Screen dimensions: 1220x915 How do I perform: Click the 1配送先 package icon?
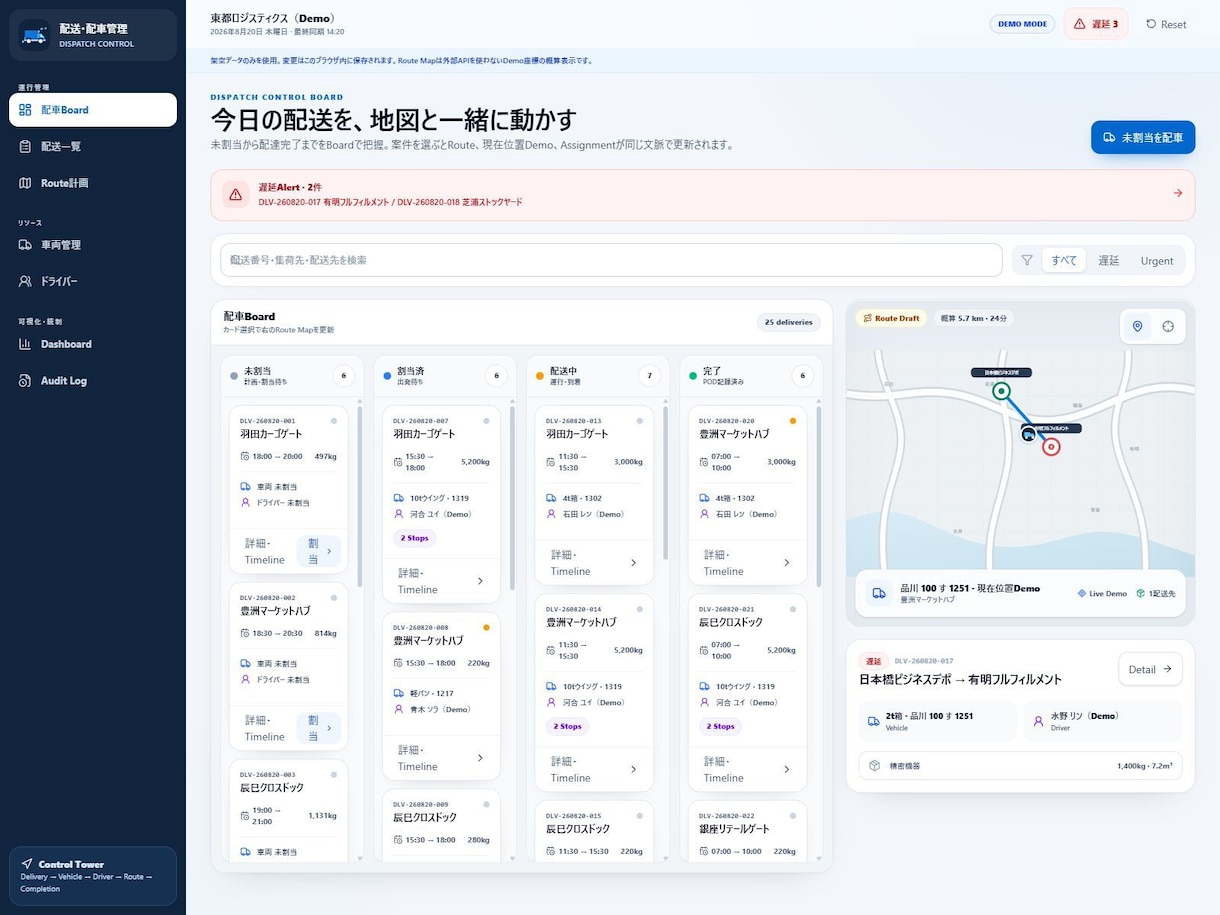[x=1140, y=593]
